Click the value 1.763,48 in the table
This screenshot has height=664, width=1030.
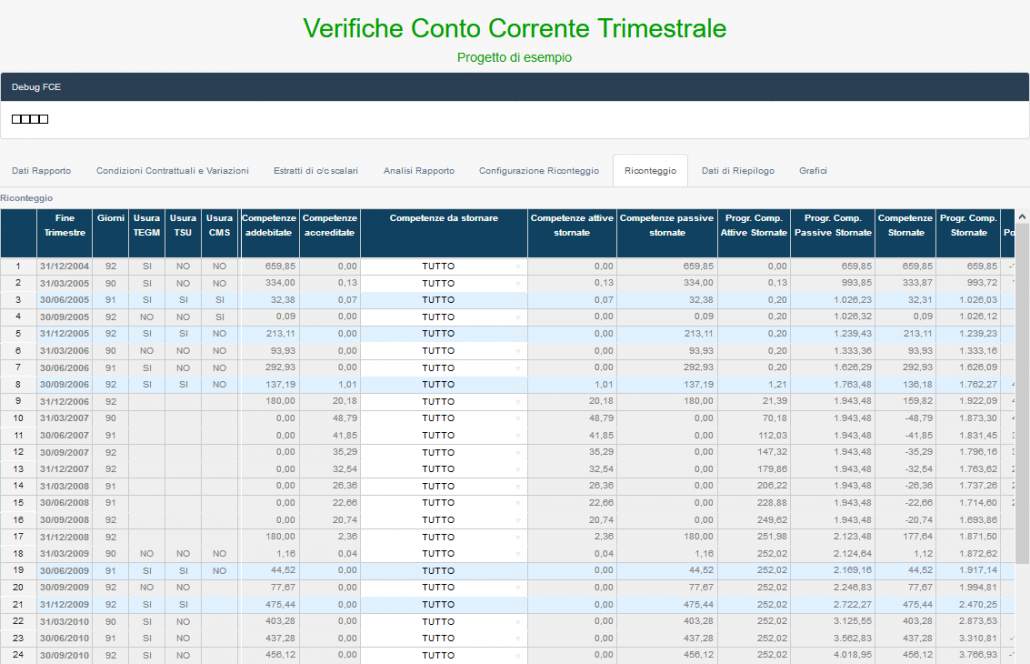click(x=853, y=384)
